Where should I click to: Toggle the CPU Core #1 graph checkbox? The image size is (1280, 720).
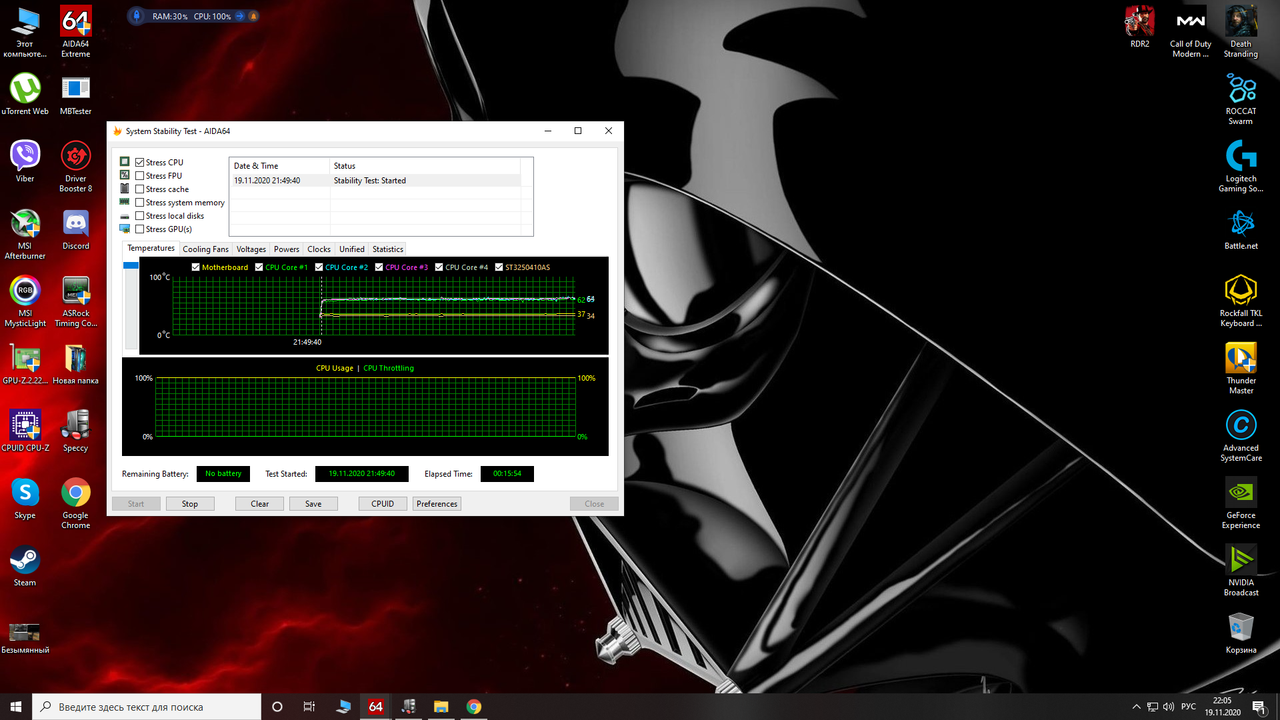coord(260,267)
